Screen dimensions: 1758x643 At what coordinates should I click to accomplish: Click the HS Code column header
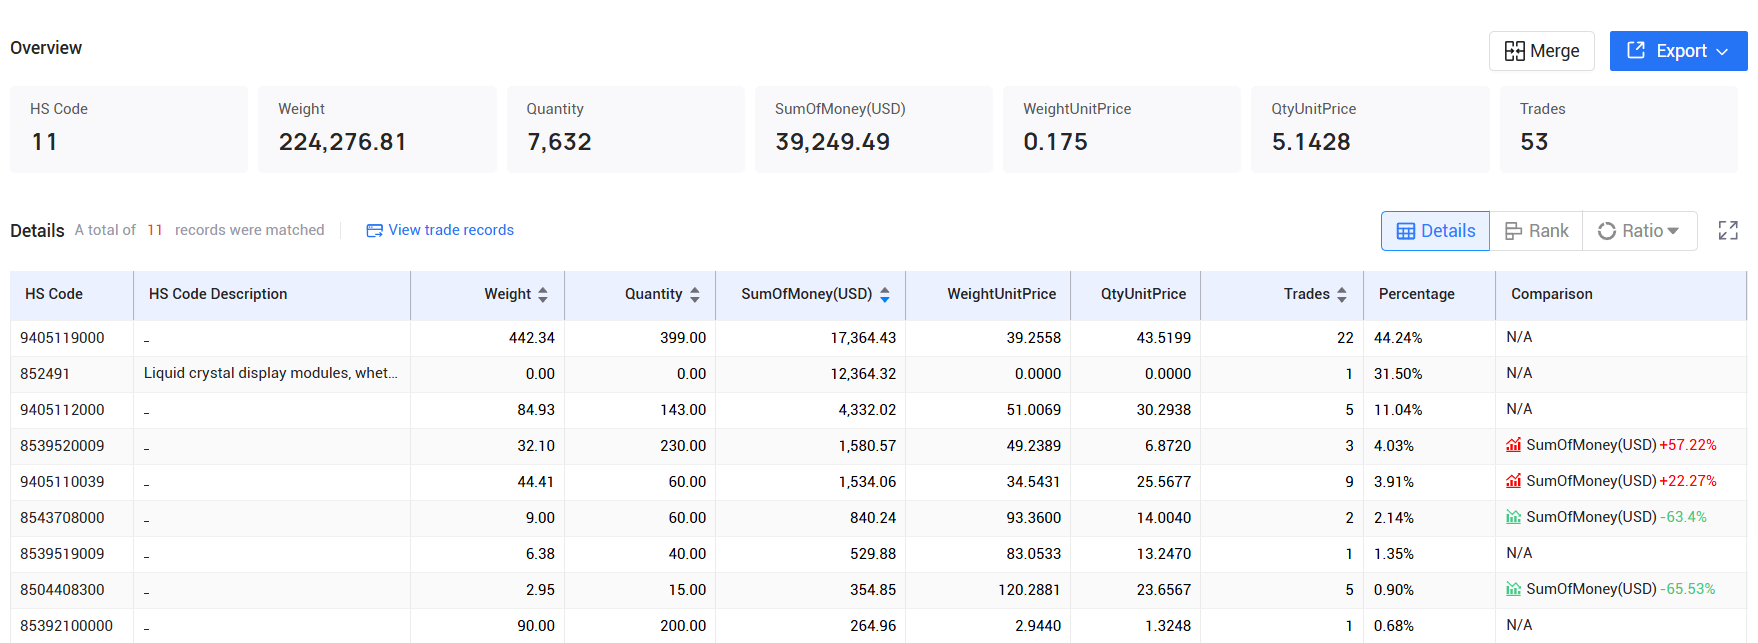72,294
